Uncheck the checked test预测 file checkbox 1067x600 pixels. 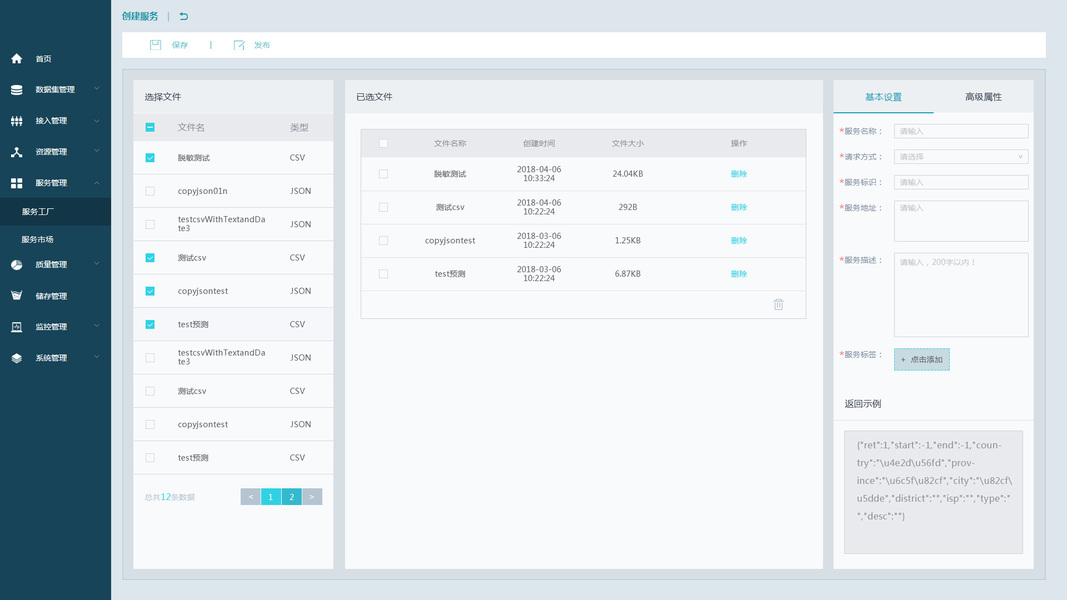click(x=150, y=324)
